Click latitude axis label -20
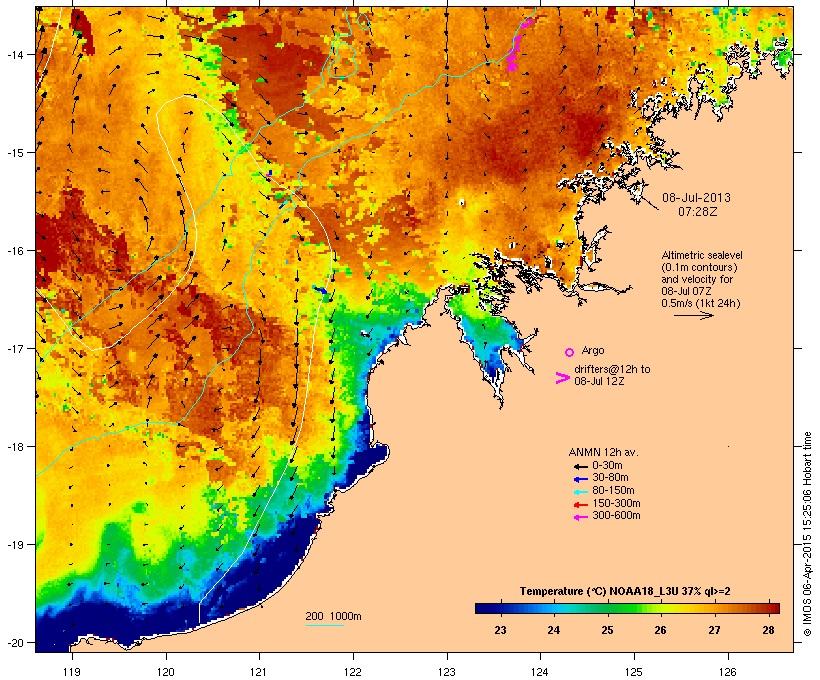820x680 pixels. (15, 643)
